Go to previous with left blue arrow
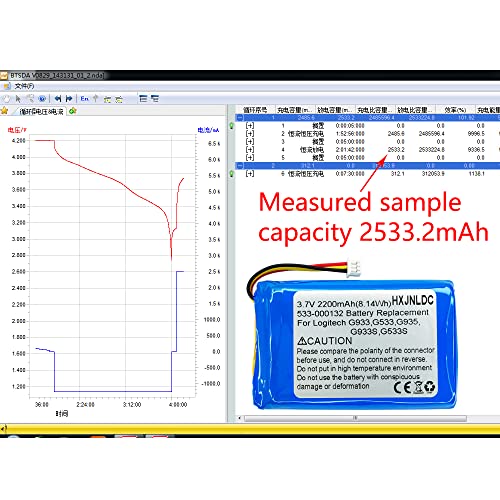 tap(58, 99)
